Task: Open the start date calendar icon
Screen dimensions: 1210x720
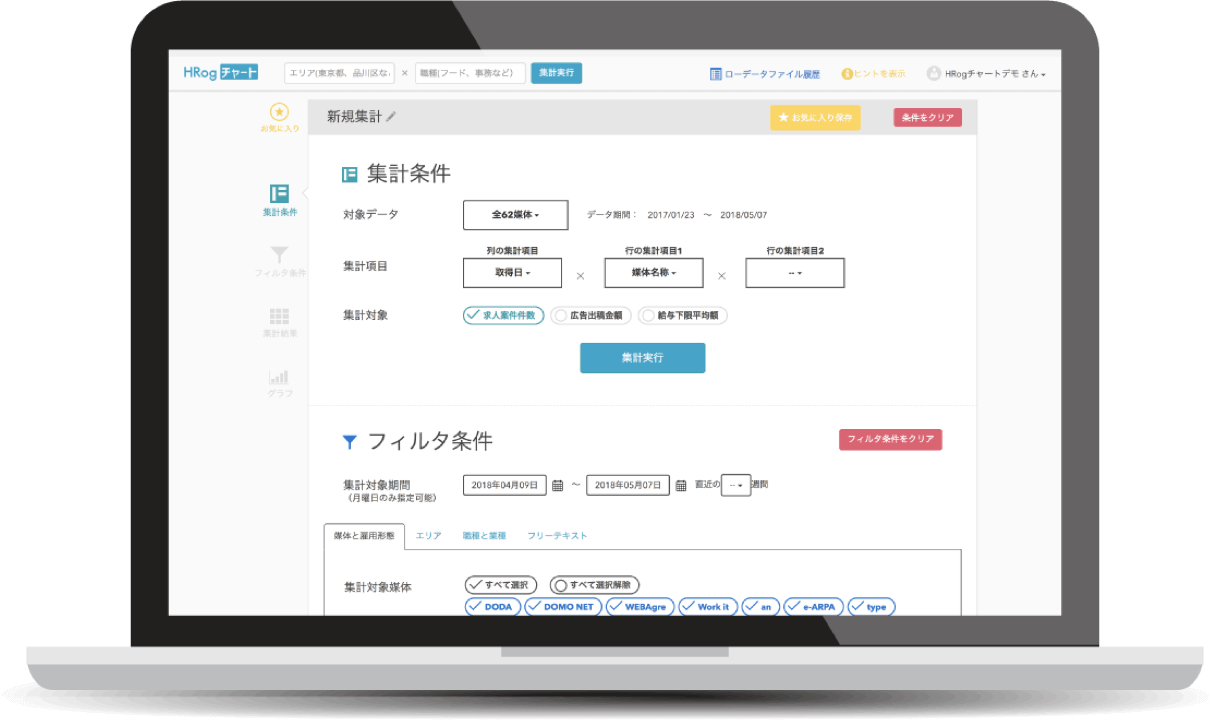Action: [x=558, y=485]
